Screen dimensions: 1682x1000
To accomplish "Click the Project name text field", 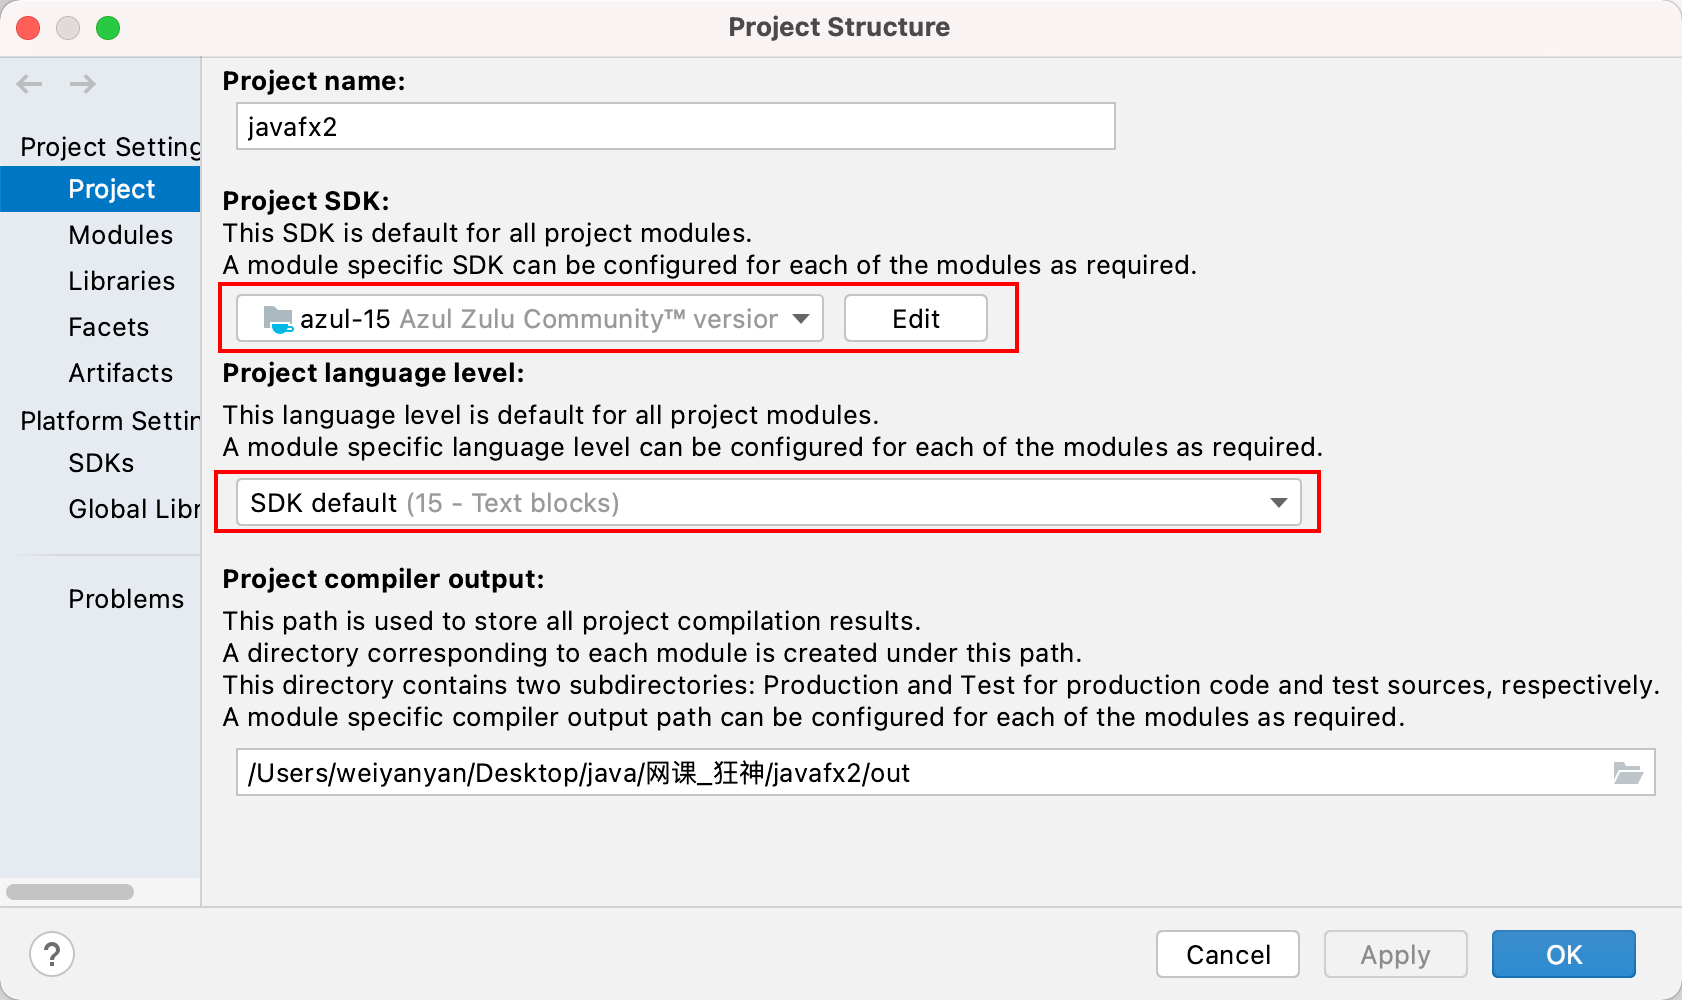I will (x=675, y=127).
